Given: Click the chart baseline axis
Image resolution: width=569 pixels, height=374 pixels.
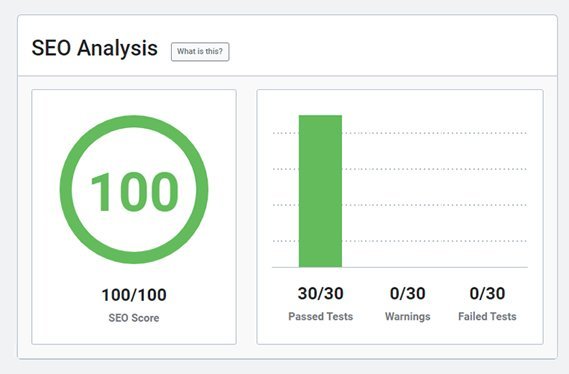Looking at the screenshot, I should (x=400, y=267).
